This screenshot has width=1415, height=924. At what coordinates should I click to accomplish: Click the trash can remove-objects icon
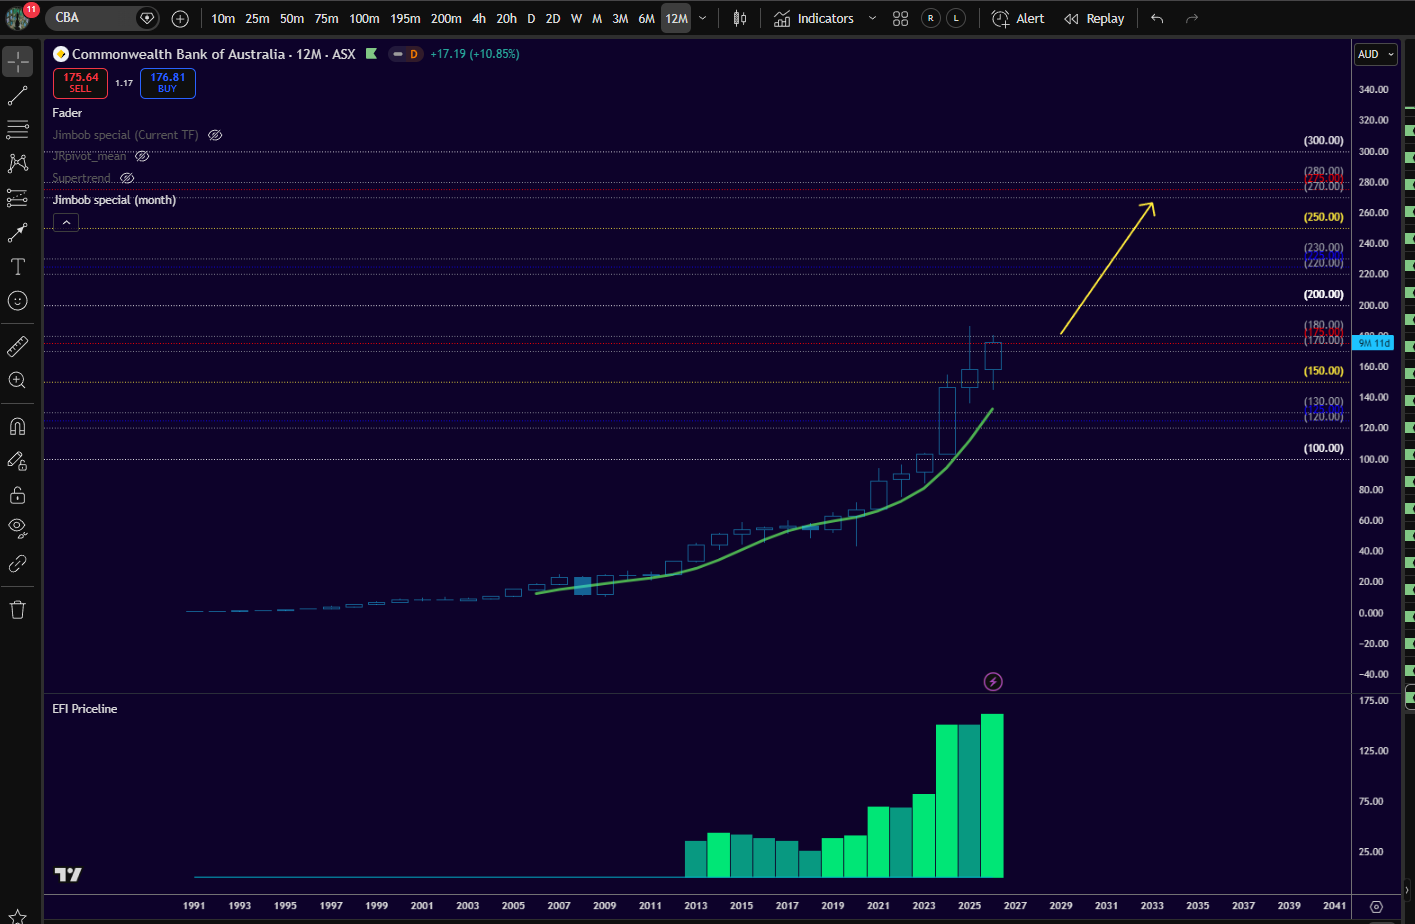pyautogui.click(x=18, y=610)
